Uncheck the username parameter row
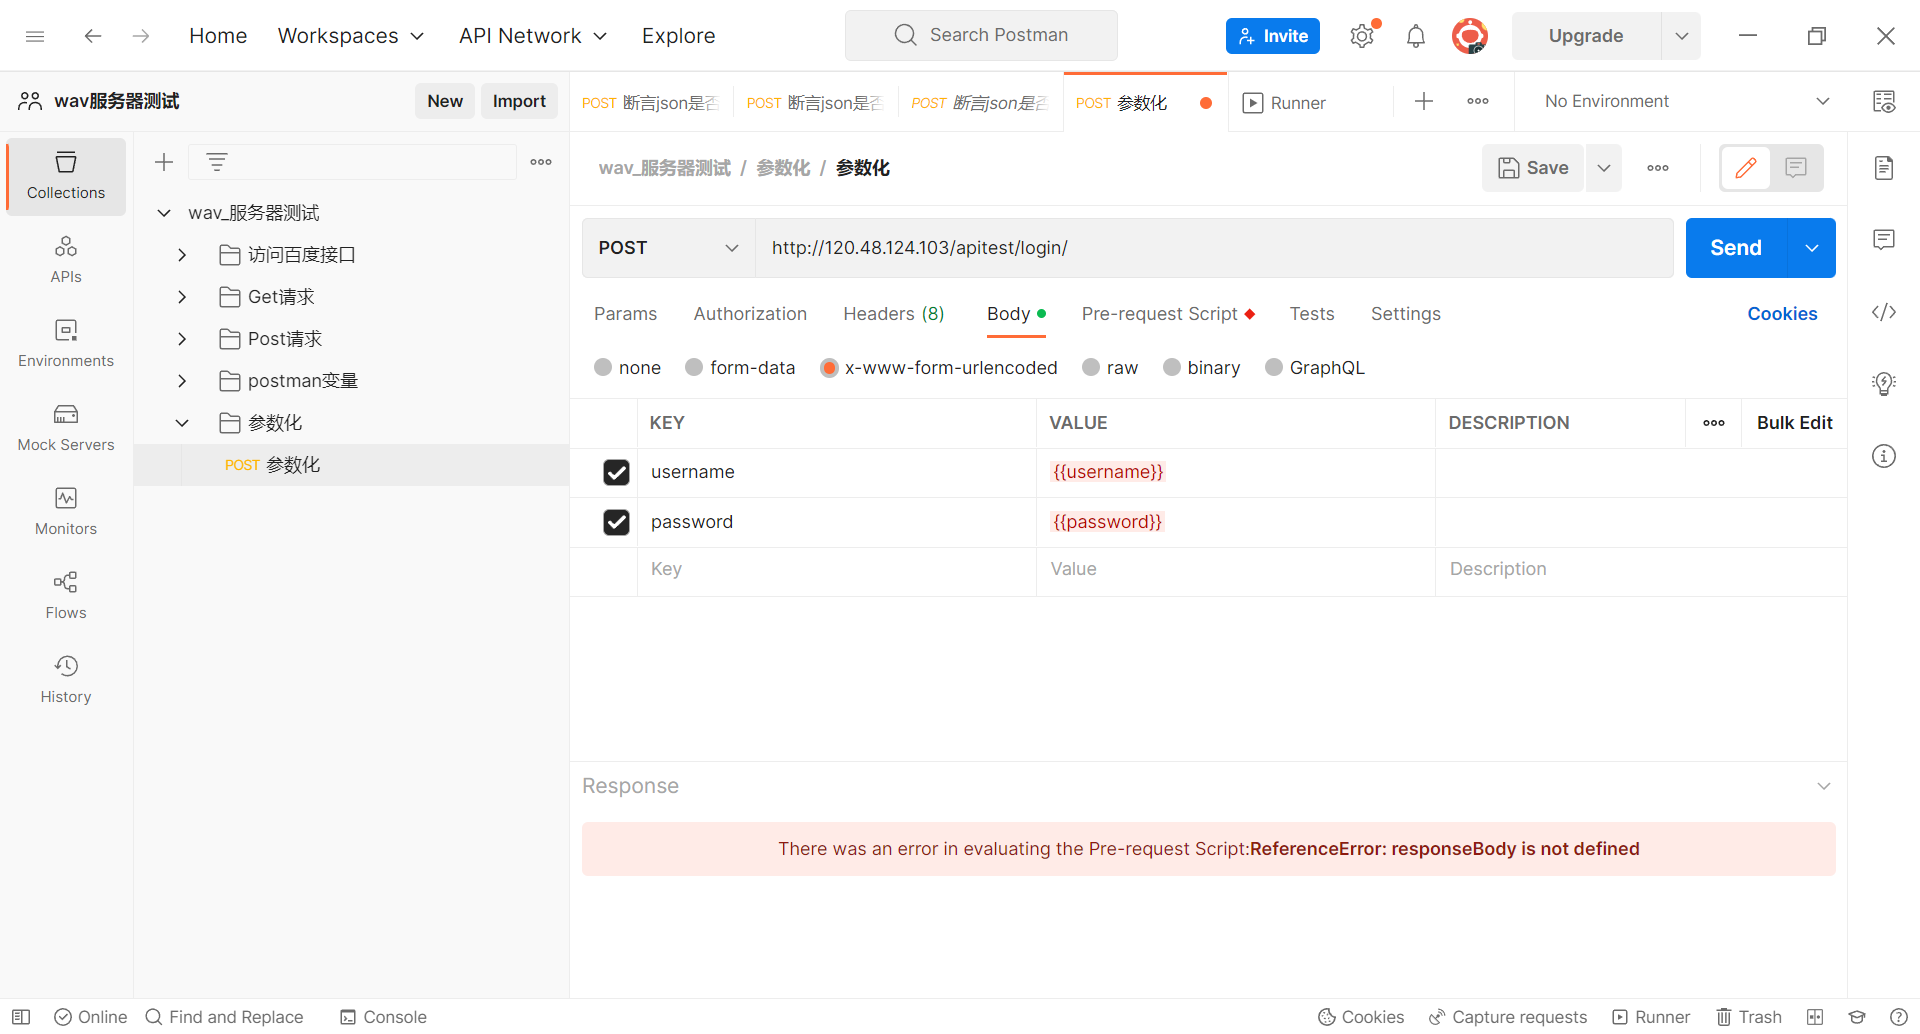The image size is (1920, 1034). click(x=616, y=472)
